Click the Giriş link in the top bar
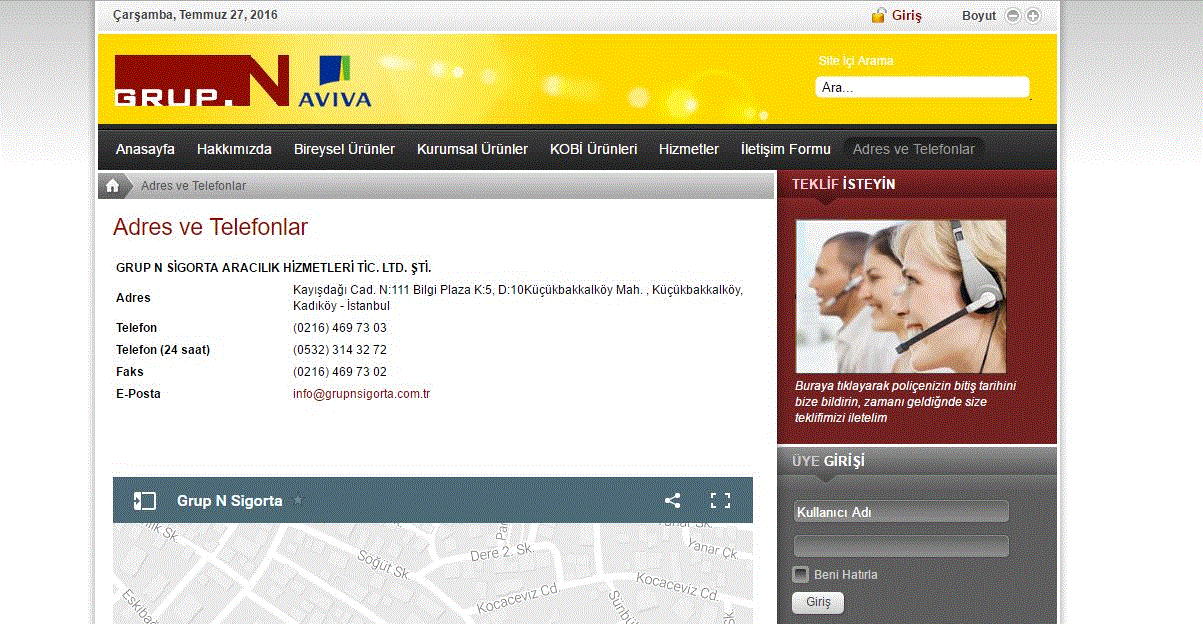 point(906,15)
